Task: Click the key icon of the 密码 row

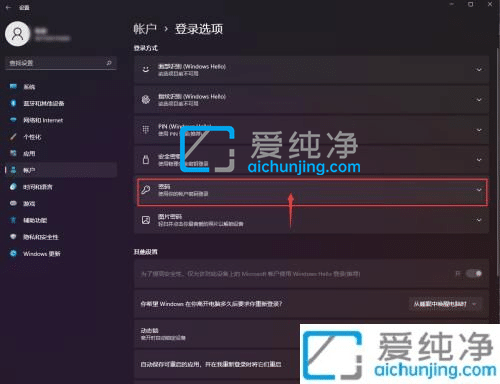Action: point(146,190)
